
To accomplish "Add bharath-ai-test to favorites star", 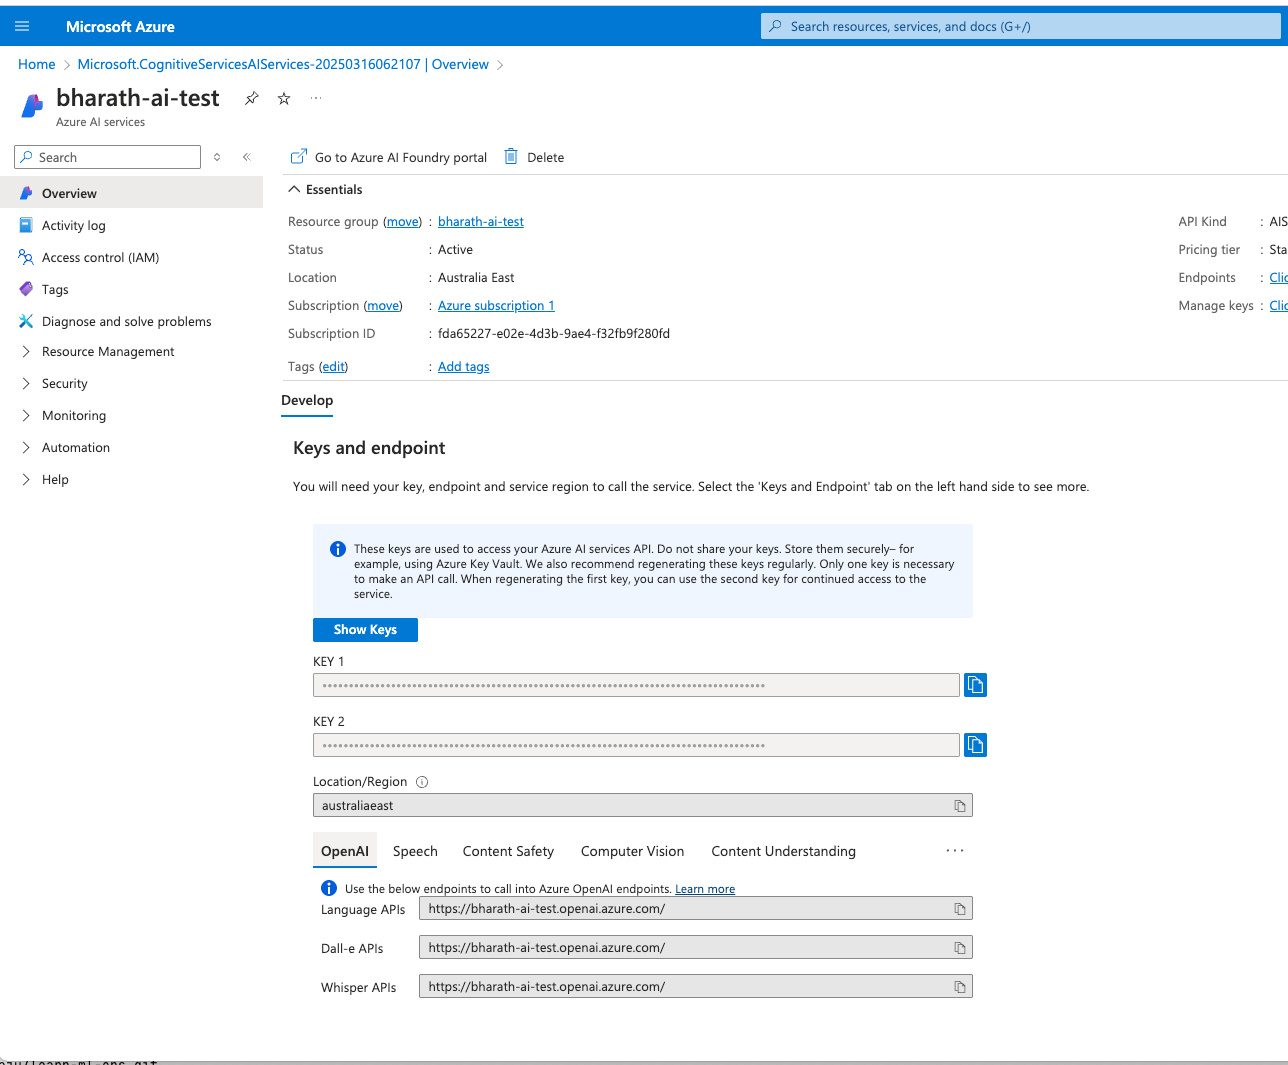I will coord(284,98).
